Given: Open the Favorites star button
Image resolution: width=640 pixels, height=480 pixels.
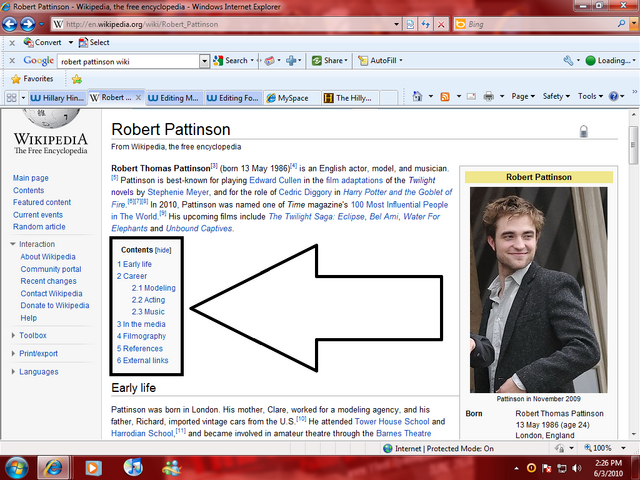Looking at the screenshot, I should [x=32, y=79].
